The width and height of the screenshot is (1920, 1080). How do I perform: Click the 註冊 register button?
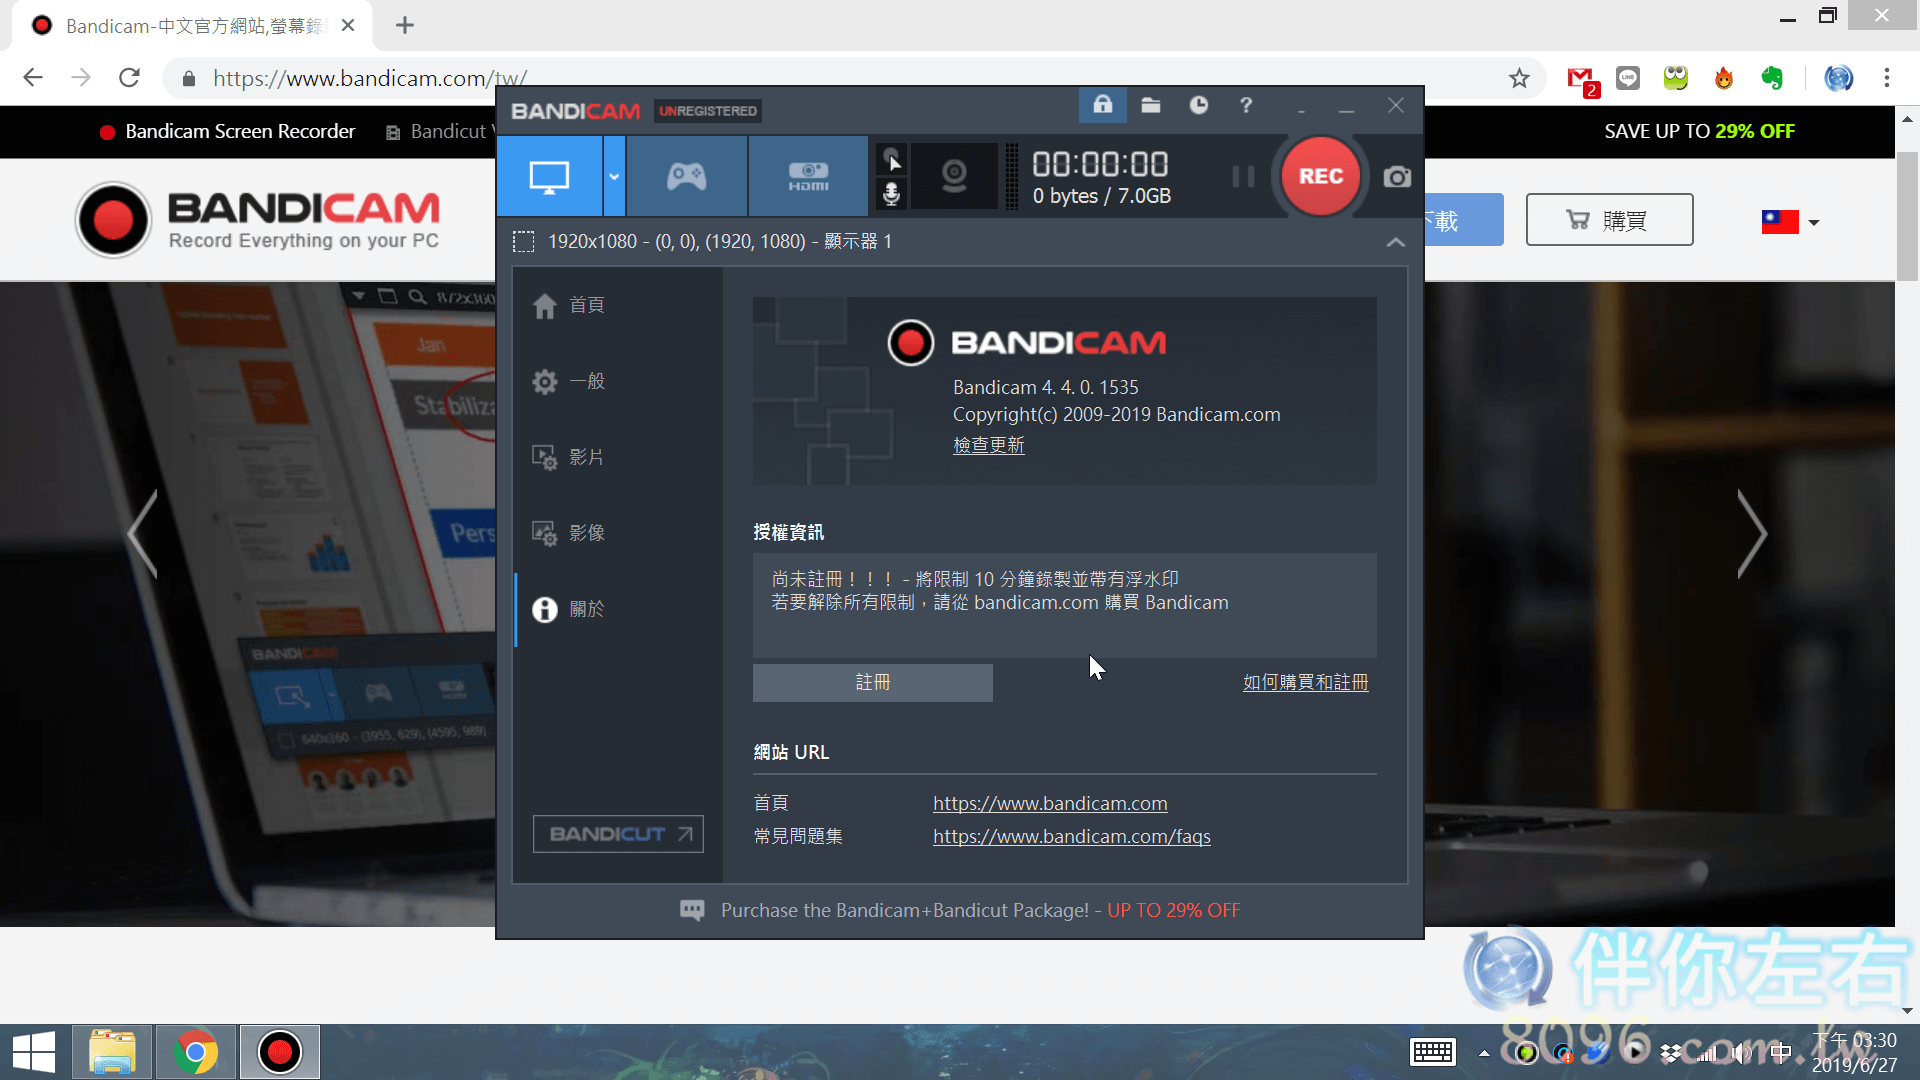tap(872, 683)
